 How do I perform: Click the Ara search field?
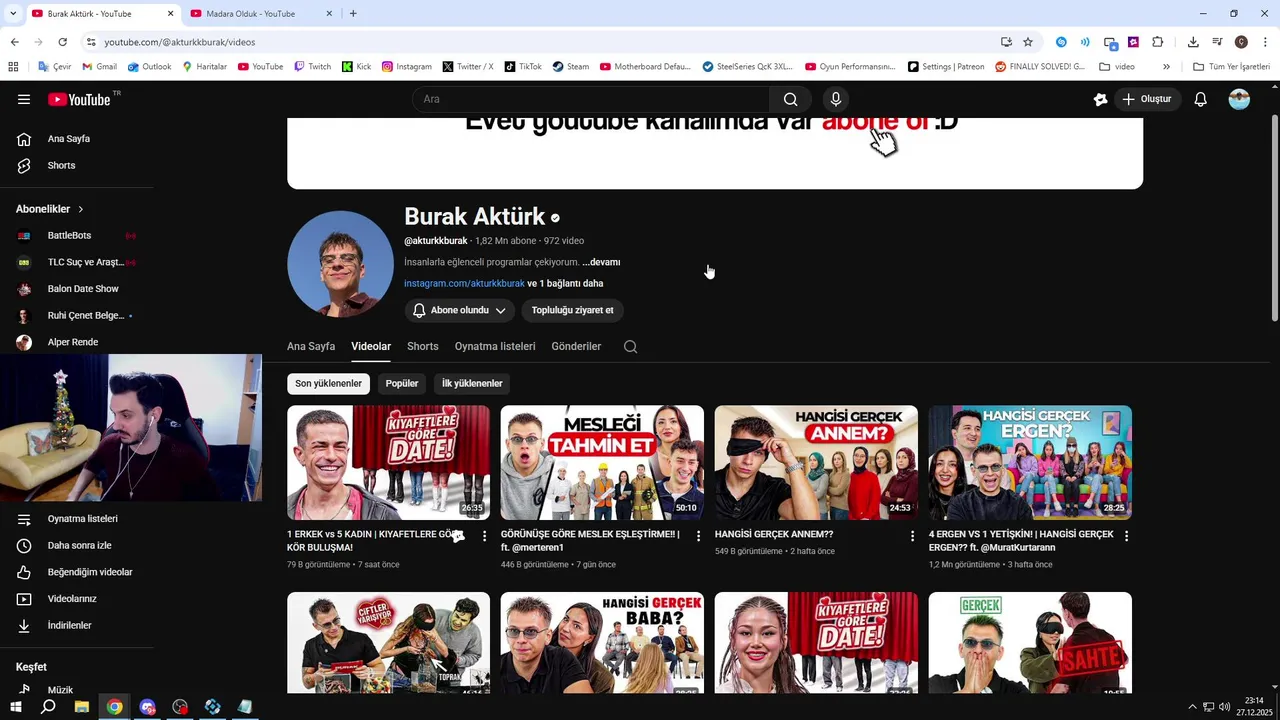tap(591, 99)
